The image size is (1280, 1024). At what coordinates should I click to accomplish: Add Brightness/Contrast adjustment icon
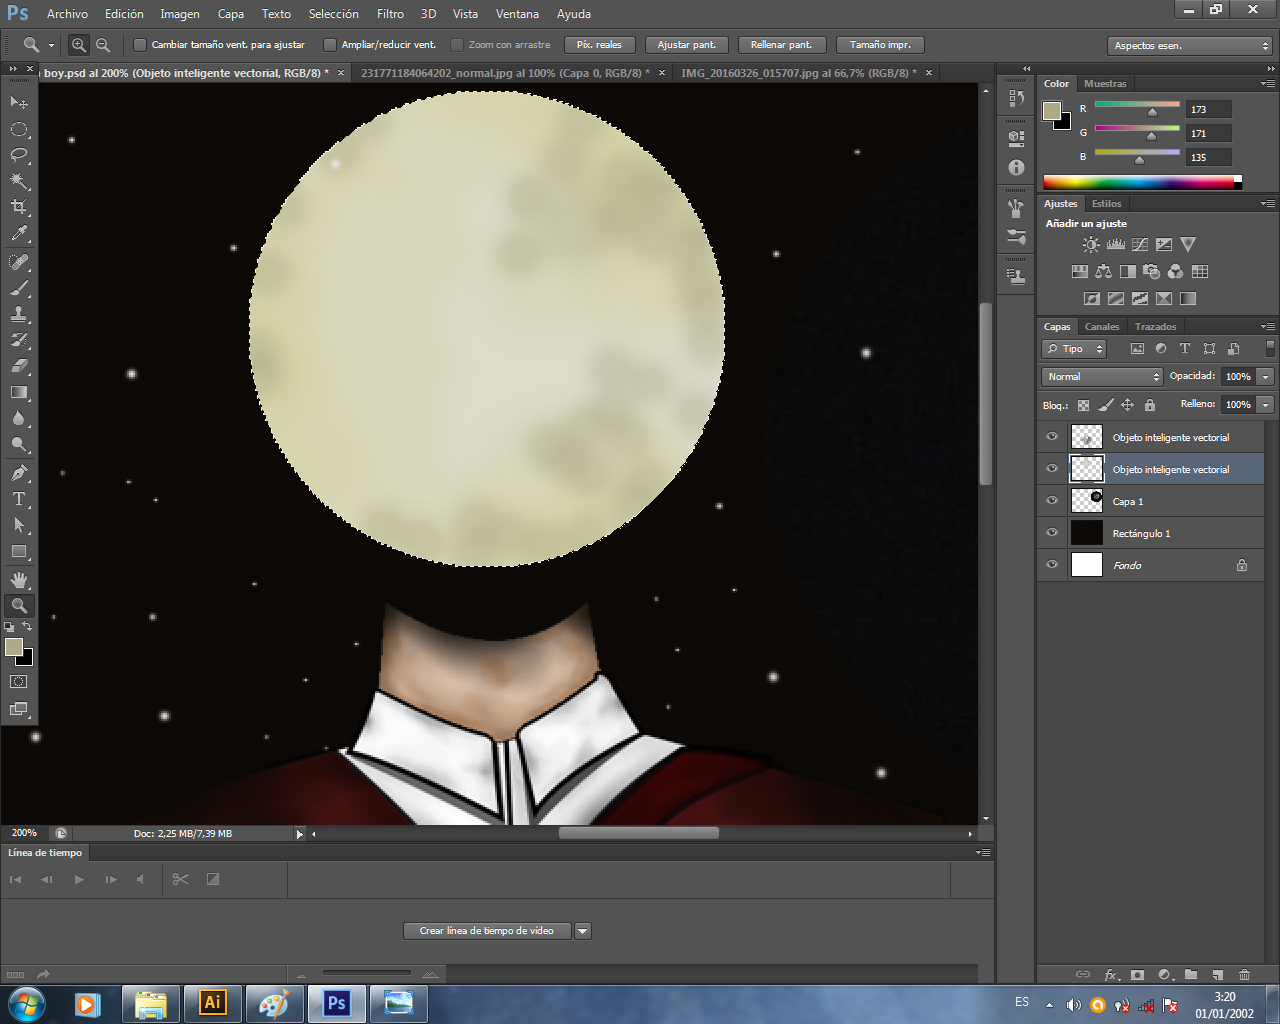coord(1091,244)
